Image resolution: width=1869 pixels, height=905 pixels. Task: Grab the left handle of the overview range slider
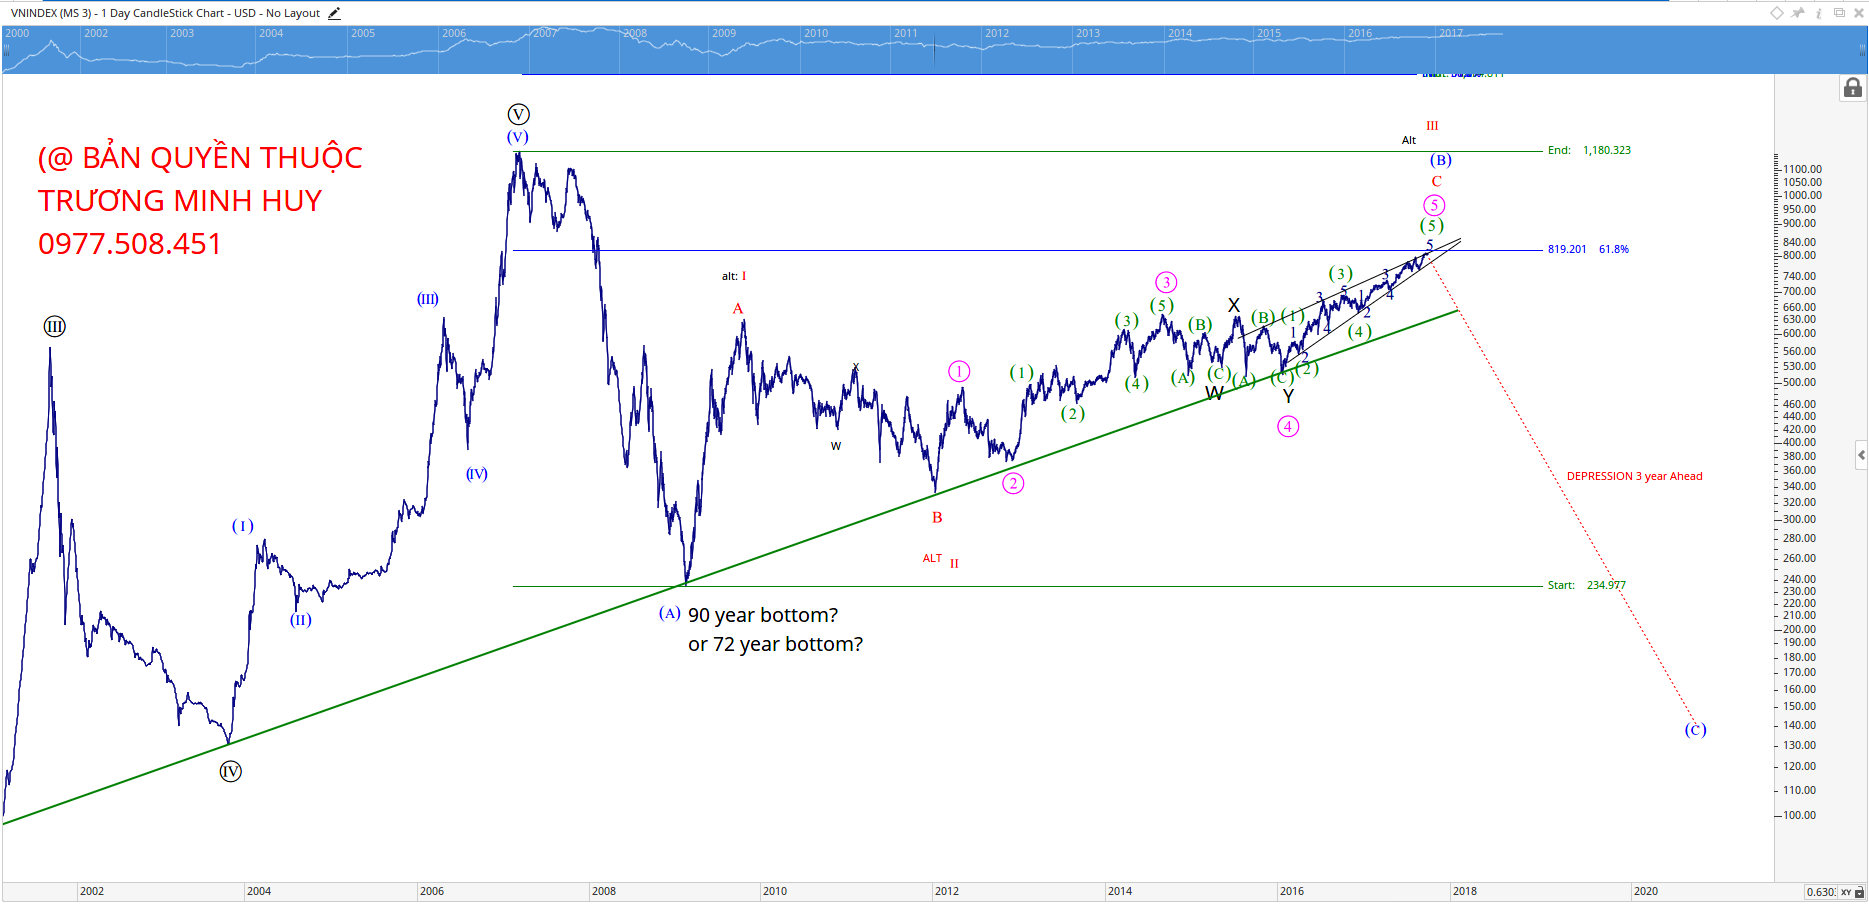click(6, 49)
